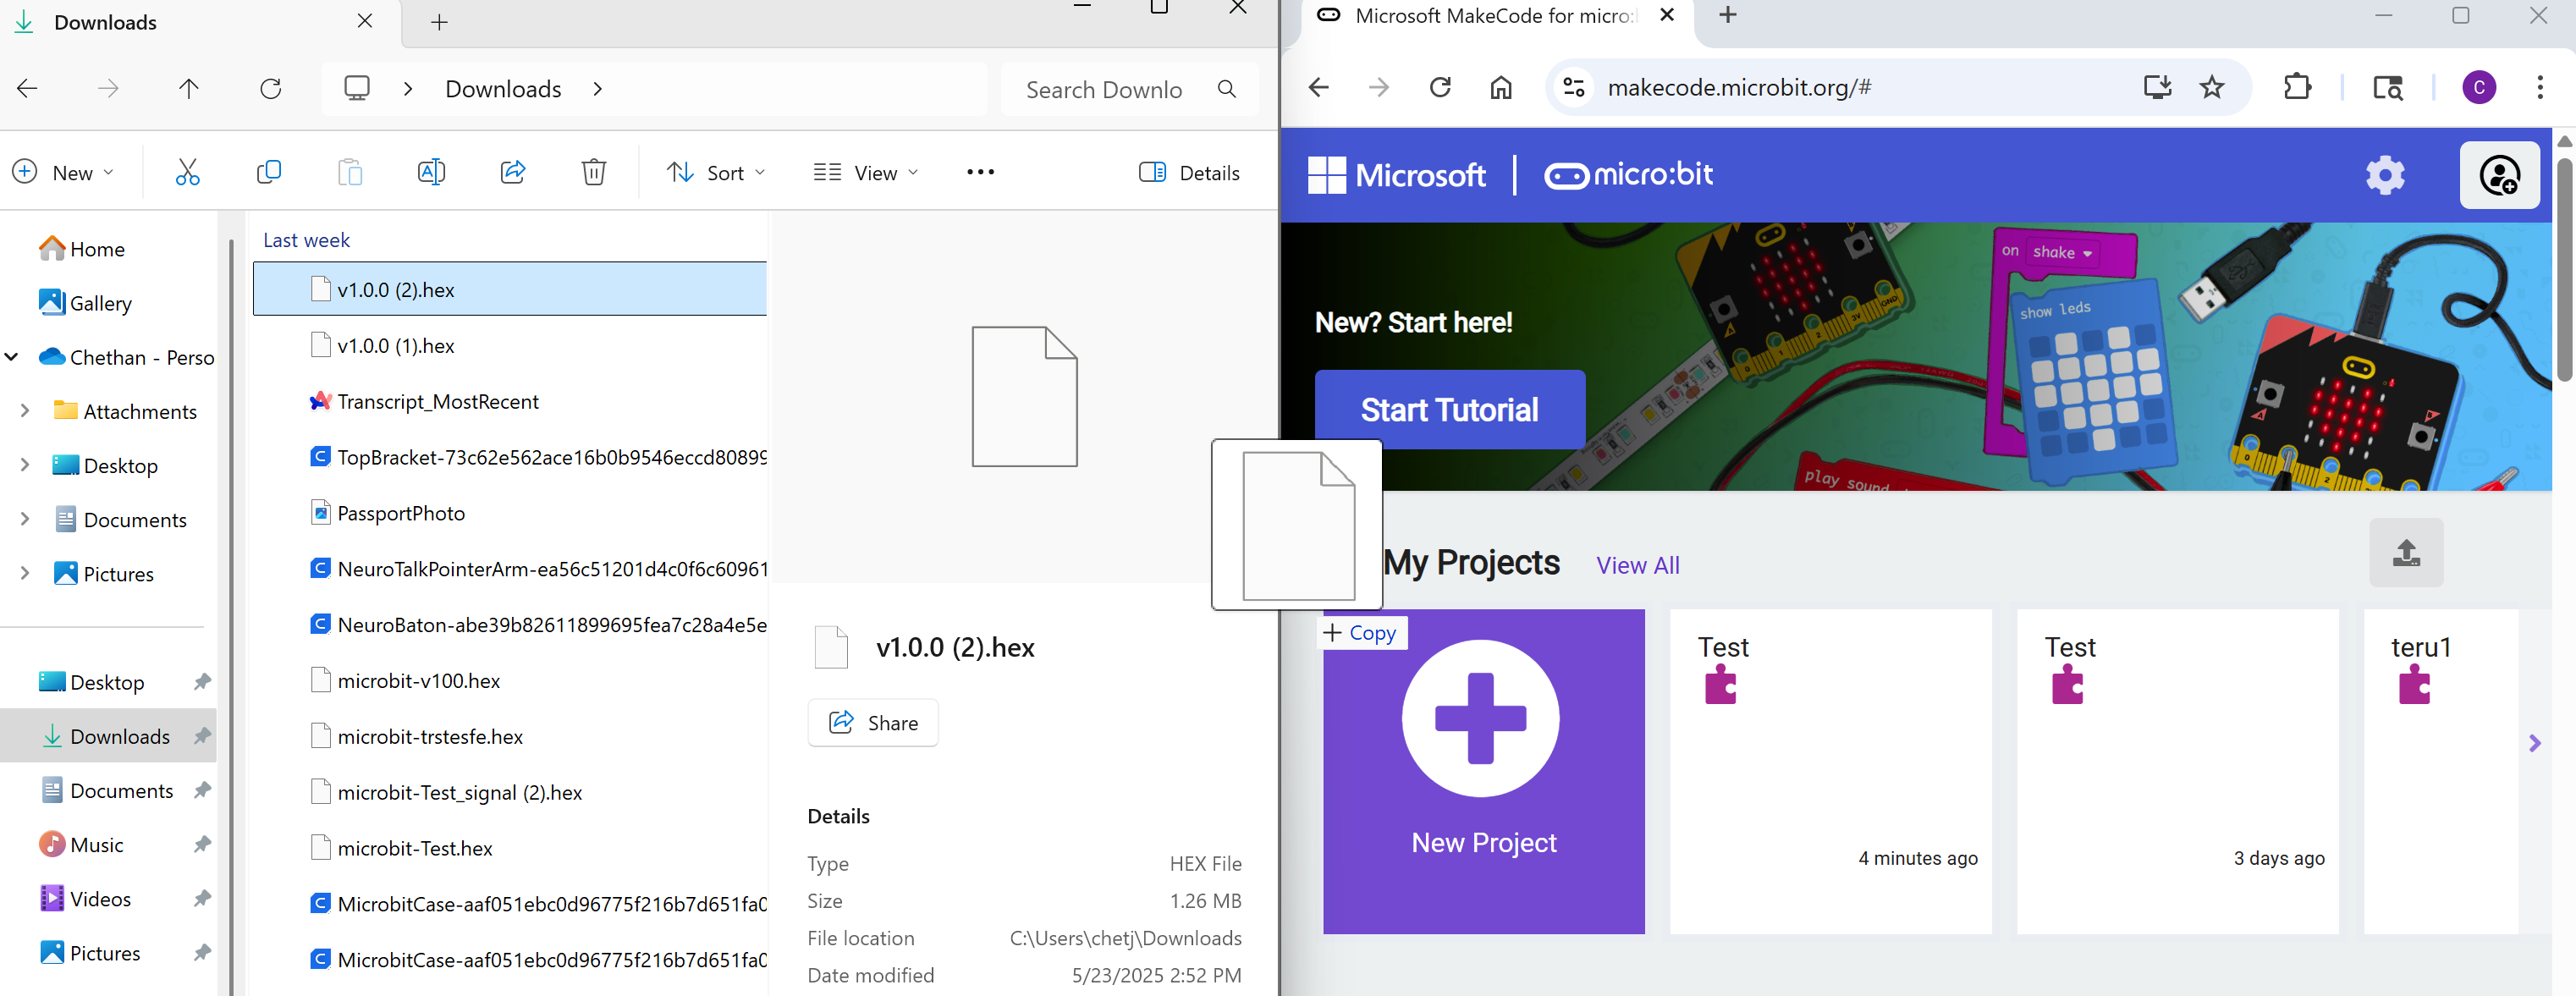Screen dimensions: 2576x996
Task: Click Chrome address bar URL
Action: [1739, 87]
